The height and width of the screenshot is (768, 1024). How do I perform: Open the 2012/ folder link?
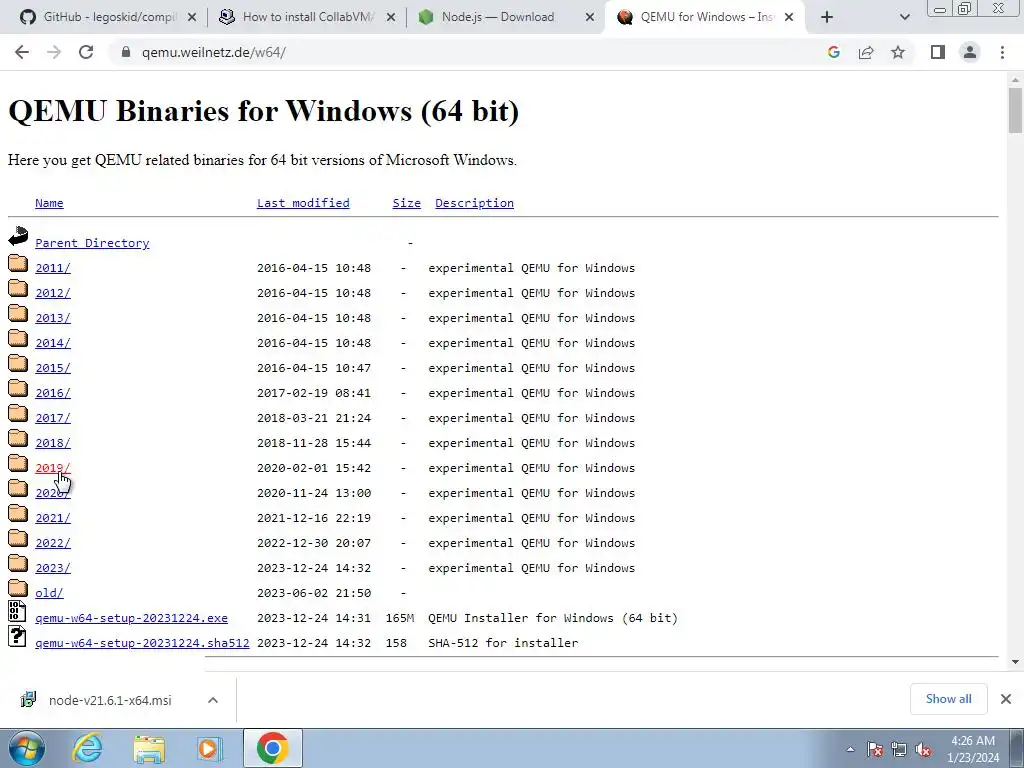coord(53,293)
